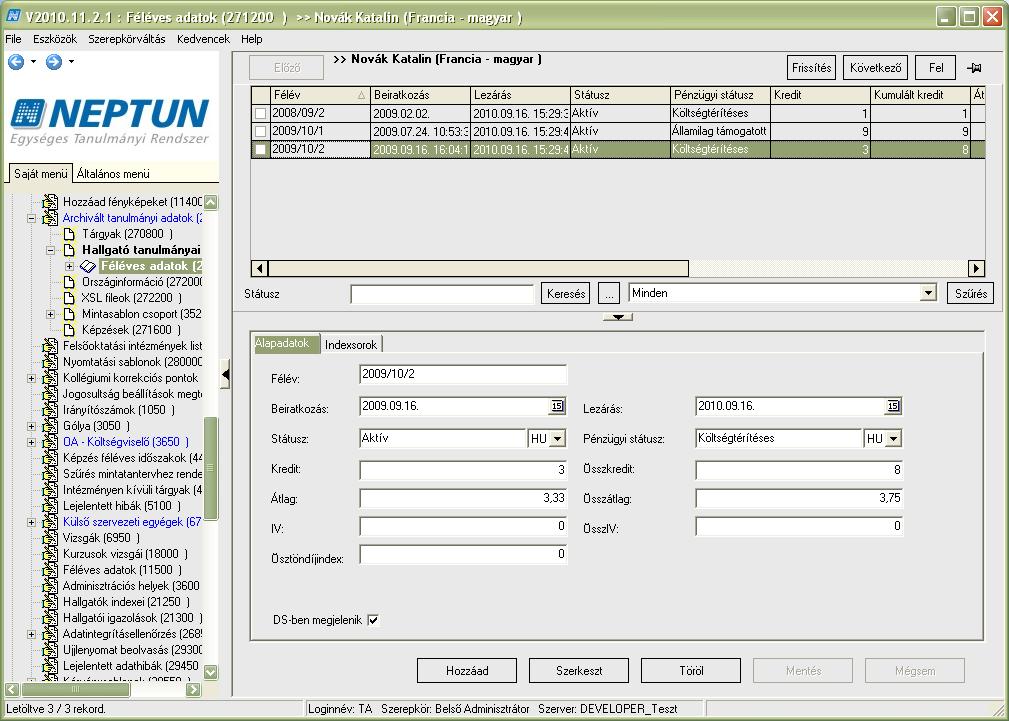Click the icon beside XSL fileok
Viewport: 1009px width, 721px height.
[x=69, y=297]
